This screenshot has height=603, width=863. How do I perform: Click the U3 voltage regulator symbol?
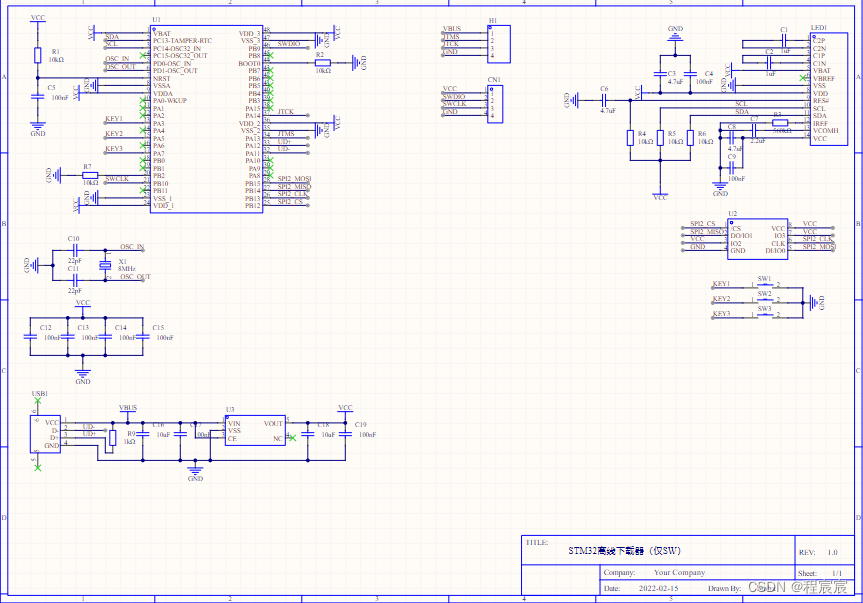click(255, 430)
